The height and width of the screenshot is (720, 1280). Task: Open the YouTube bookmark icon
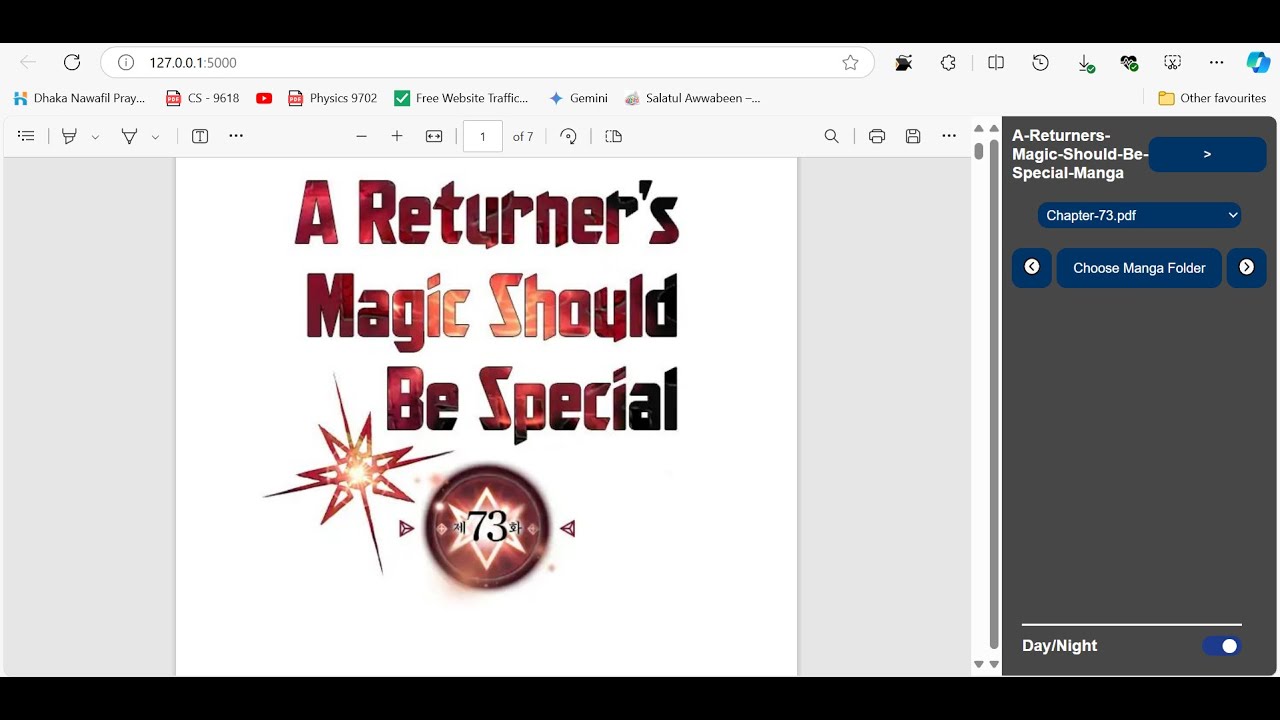264,98
